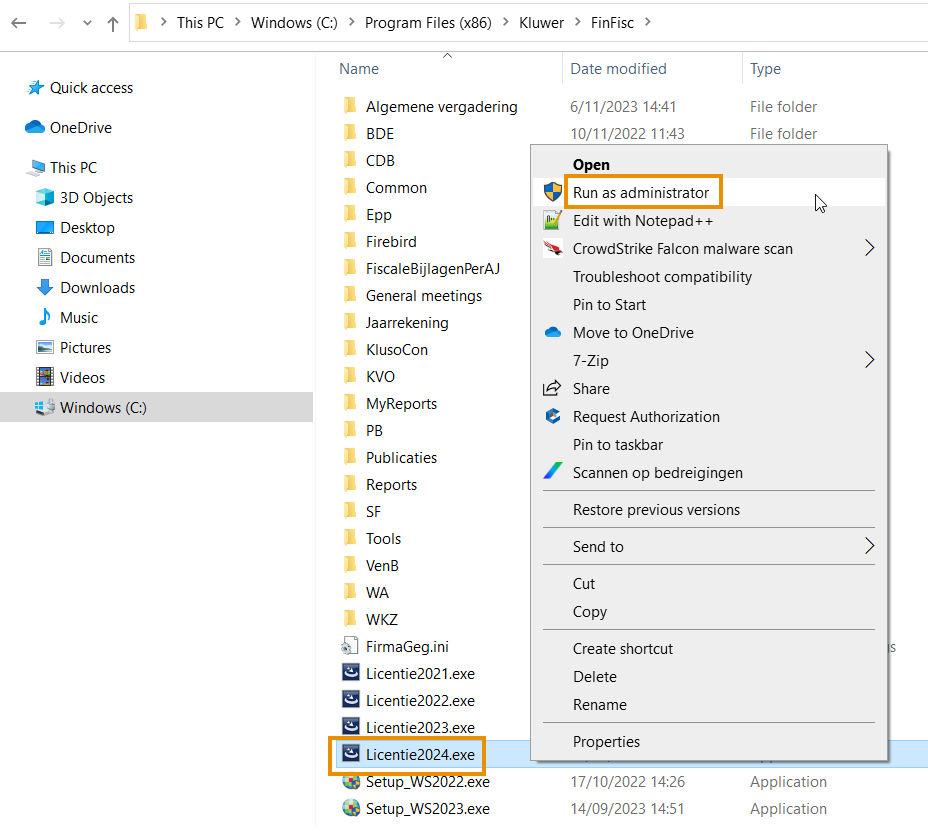928x831 pixels.
Task: Expand the 7-Zip submenu
Action: (869, 360)
